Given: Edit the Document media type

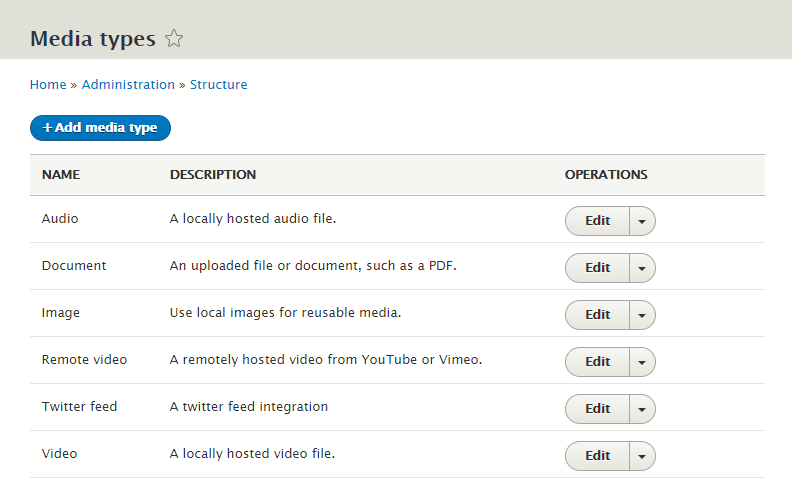Looking at the screenshot, I should tap(598, 268).
